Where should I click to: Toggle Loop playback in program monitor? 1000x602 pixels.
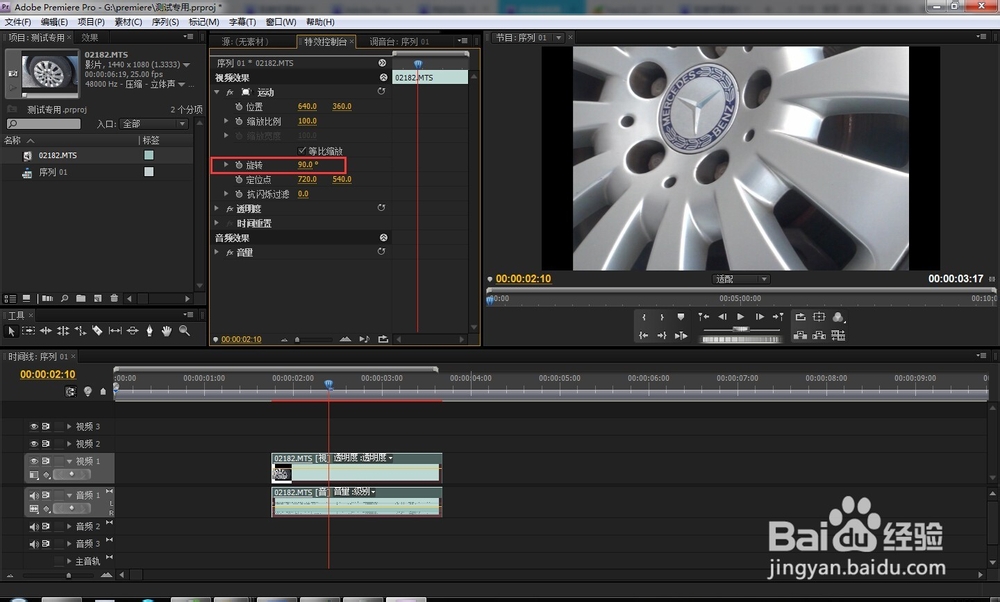pos(800,317)
